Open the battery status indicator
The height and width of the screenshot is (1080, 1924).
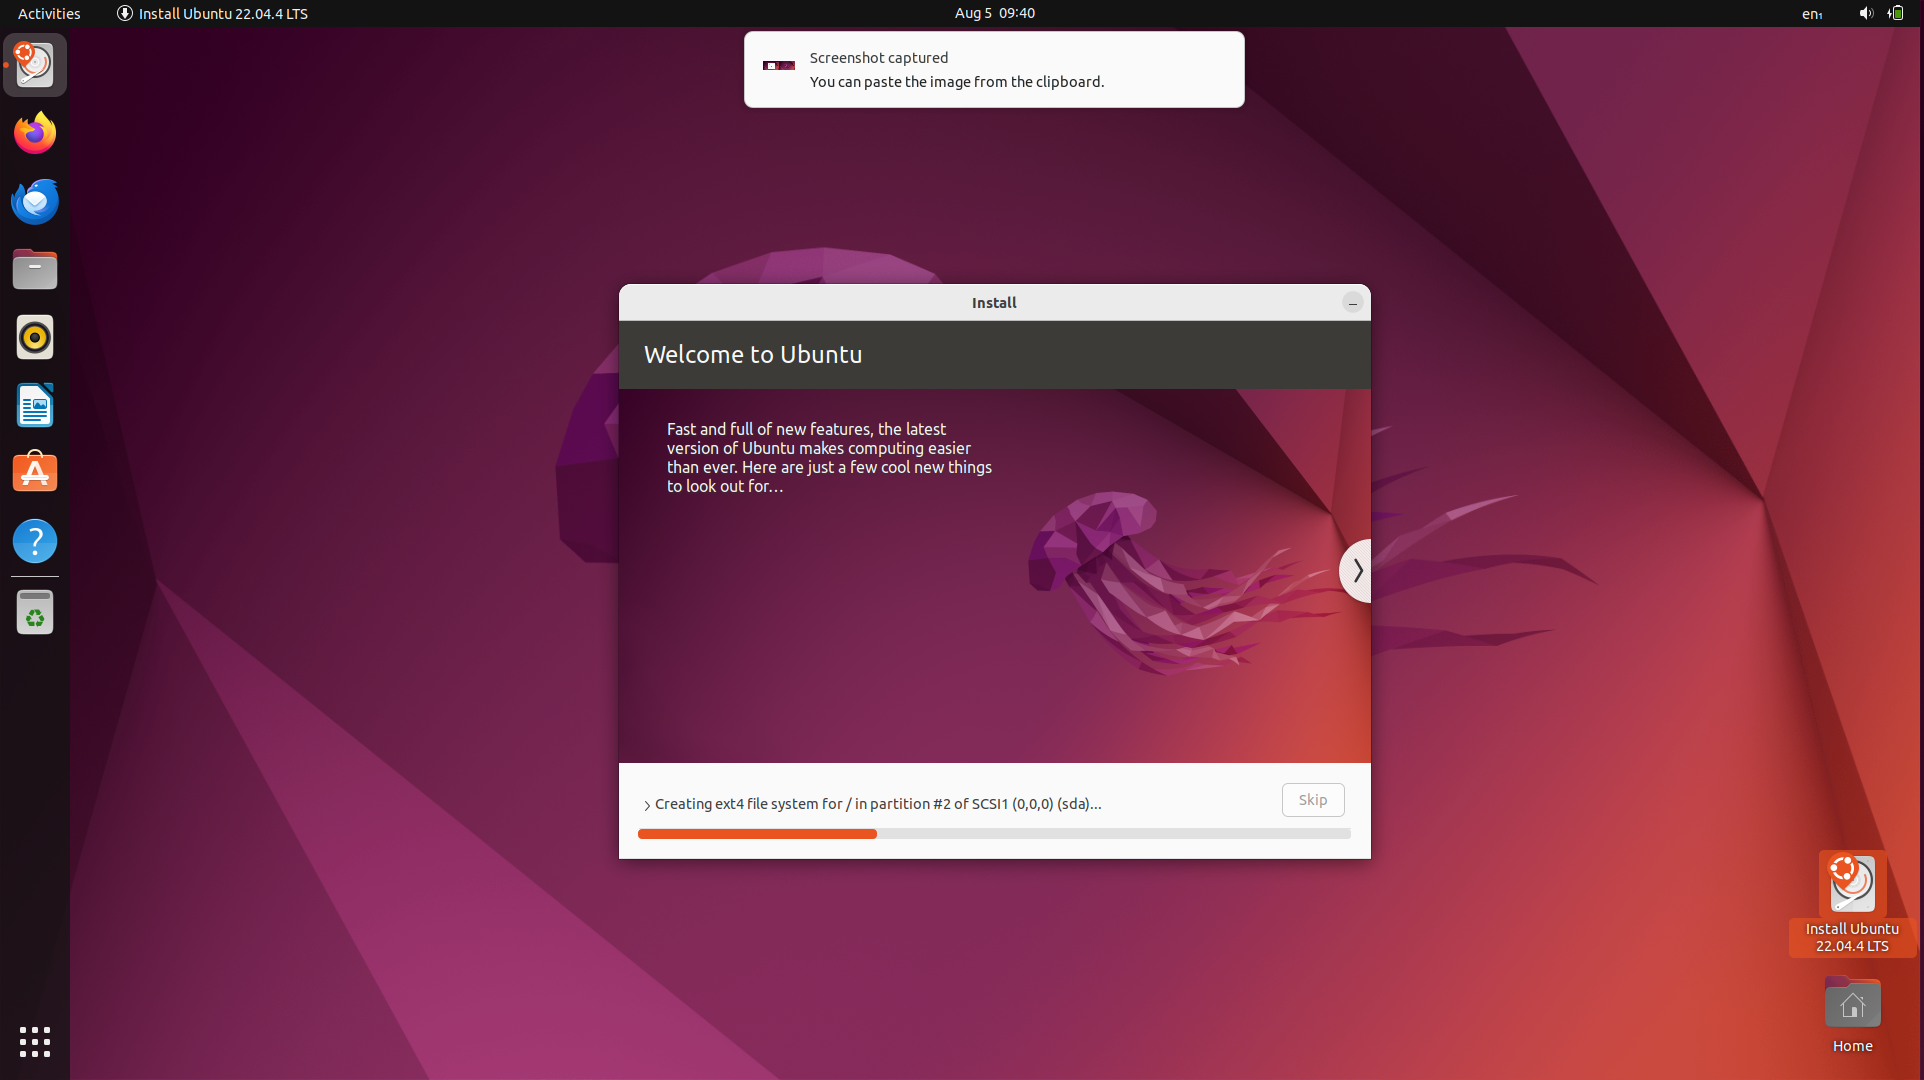coord(1895,13)
